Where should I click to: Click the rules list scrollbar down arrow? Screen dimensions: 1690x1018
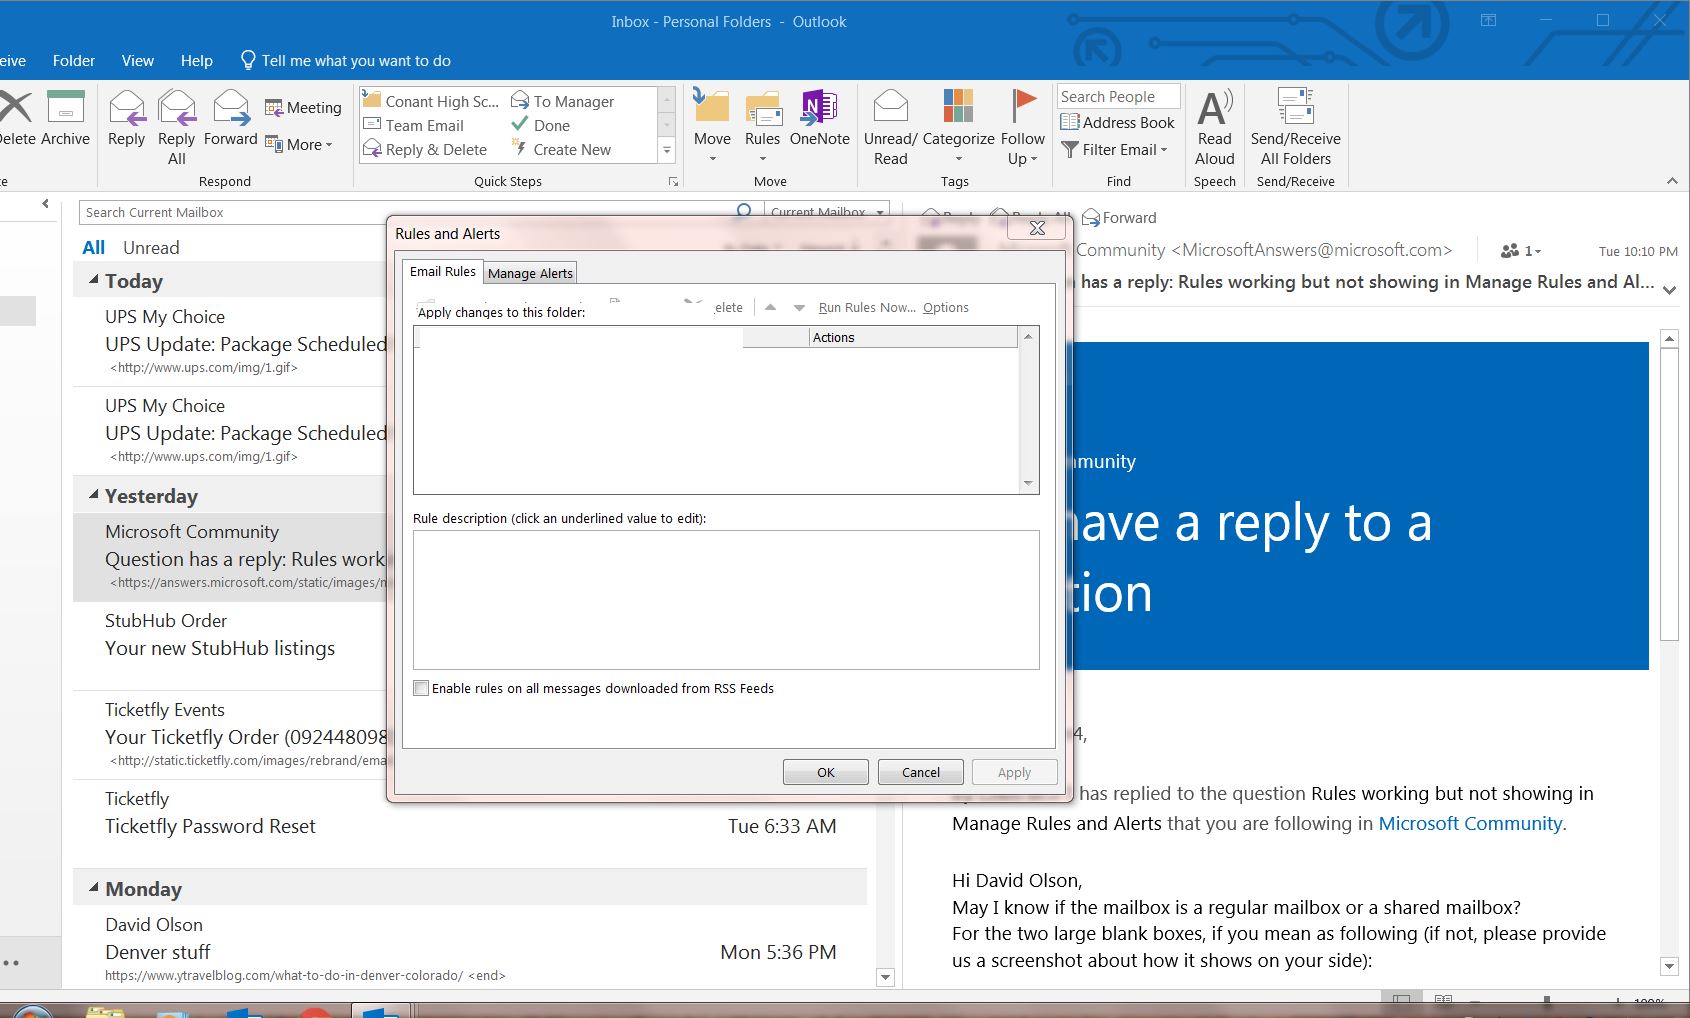(x=1028, y=484)
